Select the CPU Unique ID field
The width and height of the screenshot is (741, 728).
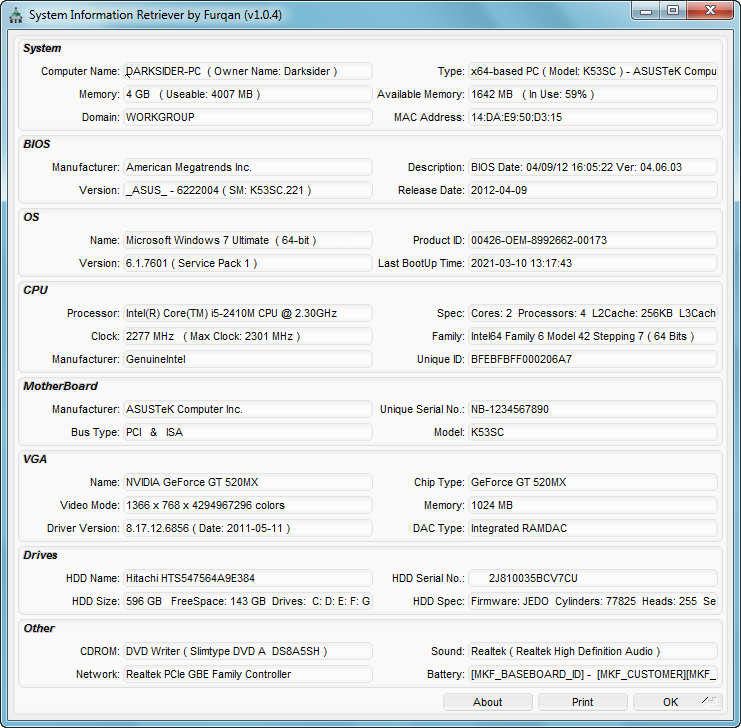pyautogui.click(x=593, y=359)
